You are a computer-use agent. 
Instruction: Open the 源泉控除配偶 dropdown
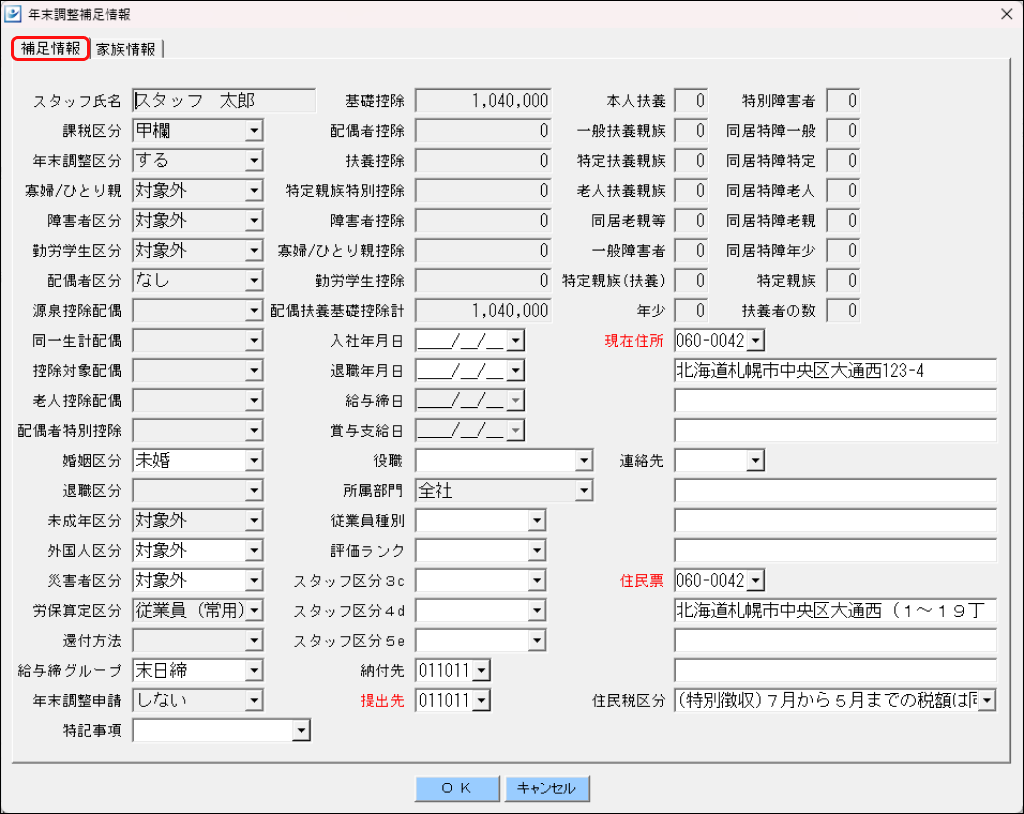[x=254, y=311]
